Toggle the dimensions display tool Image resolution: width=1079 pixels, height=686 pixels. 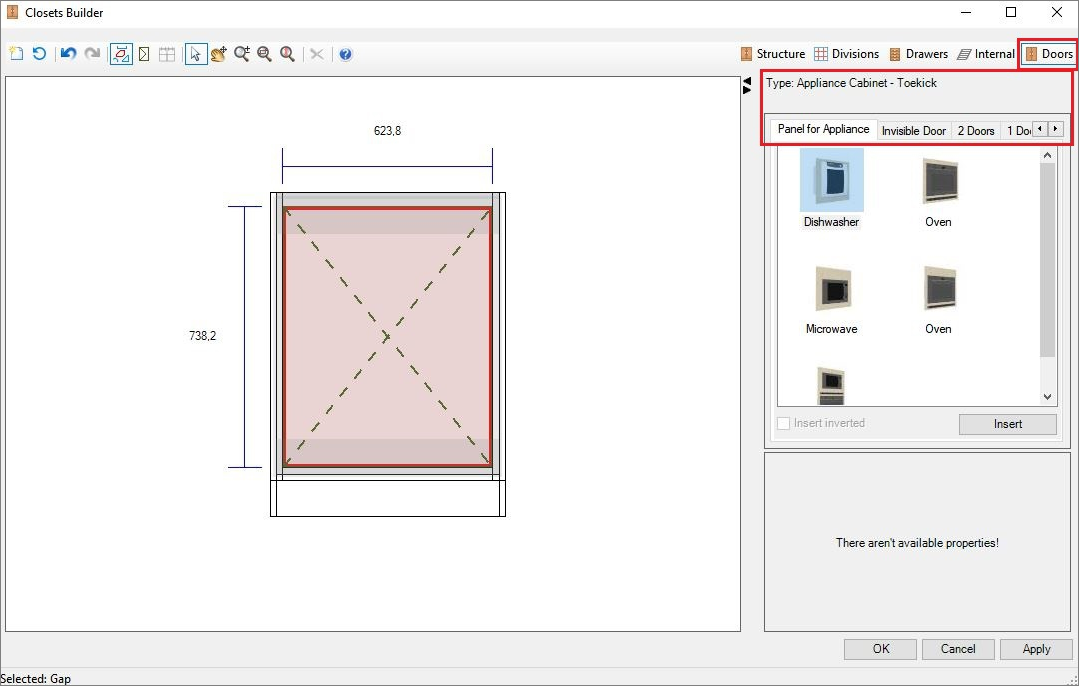[x=121, y=54]
